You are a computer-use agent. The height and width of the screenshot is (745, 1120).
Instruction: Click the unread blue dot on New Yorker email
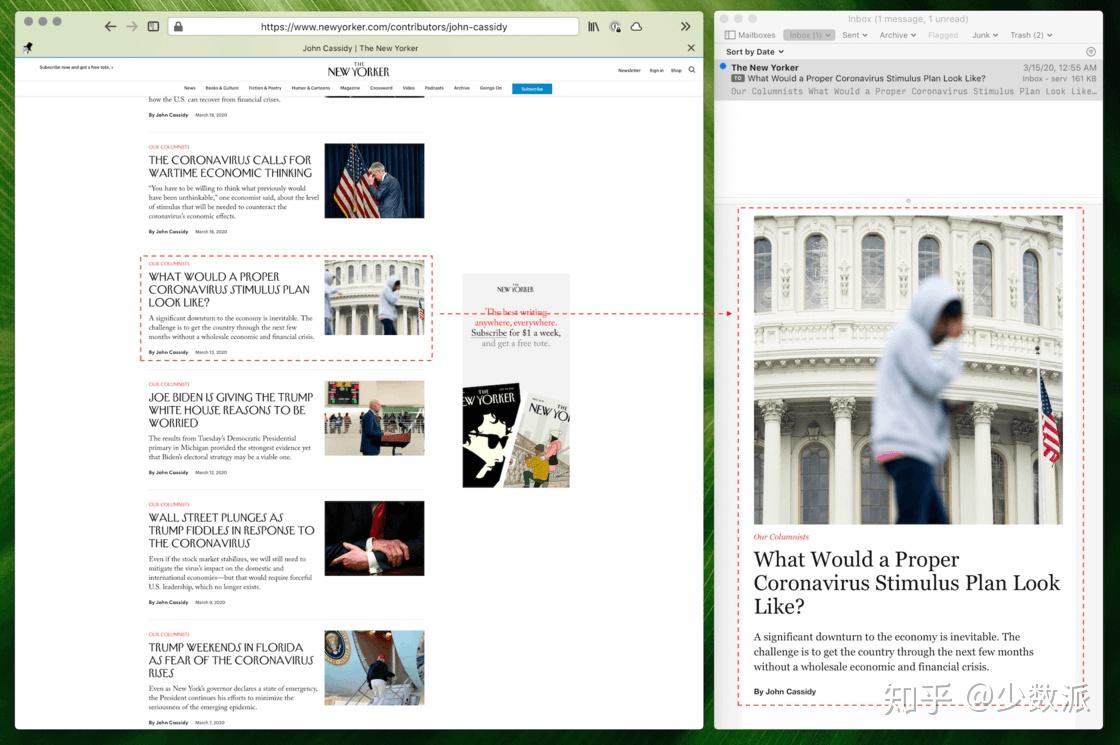coord(723,66)
